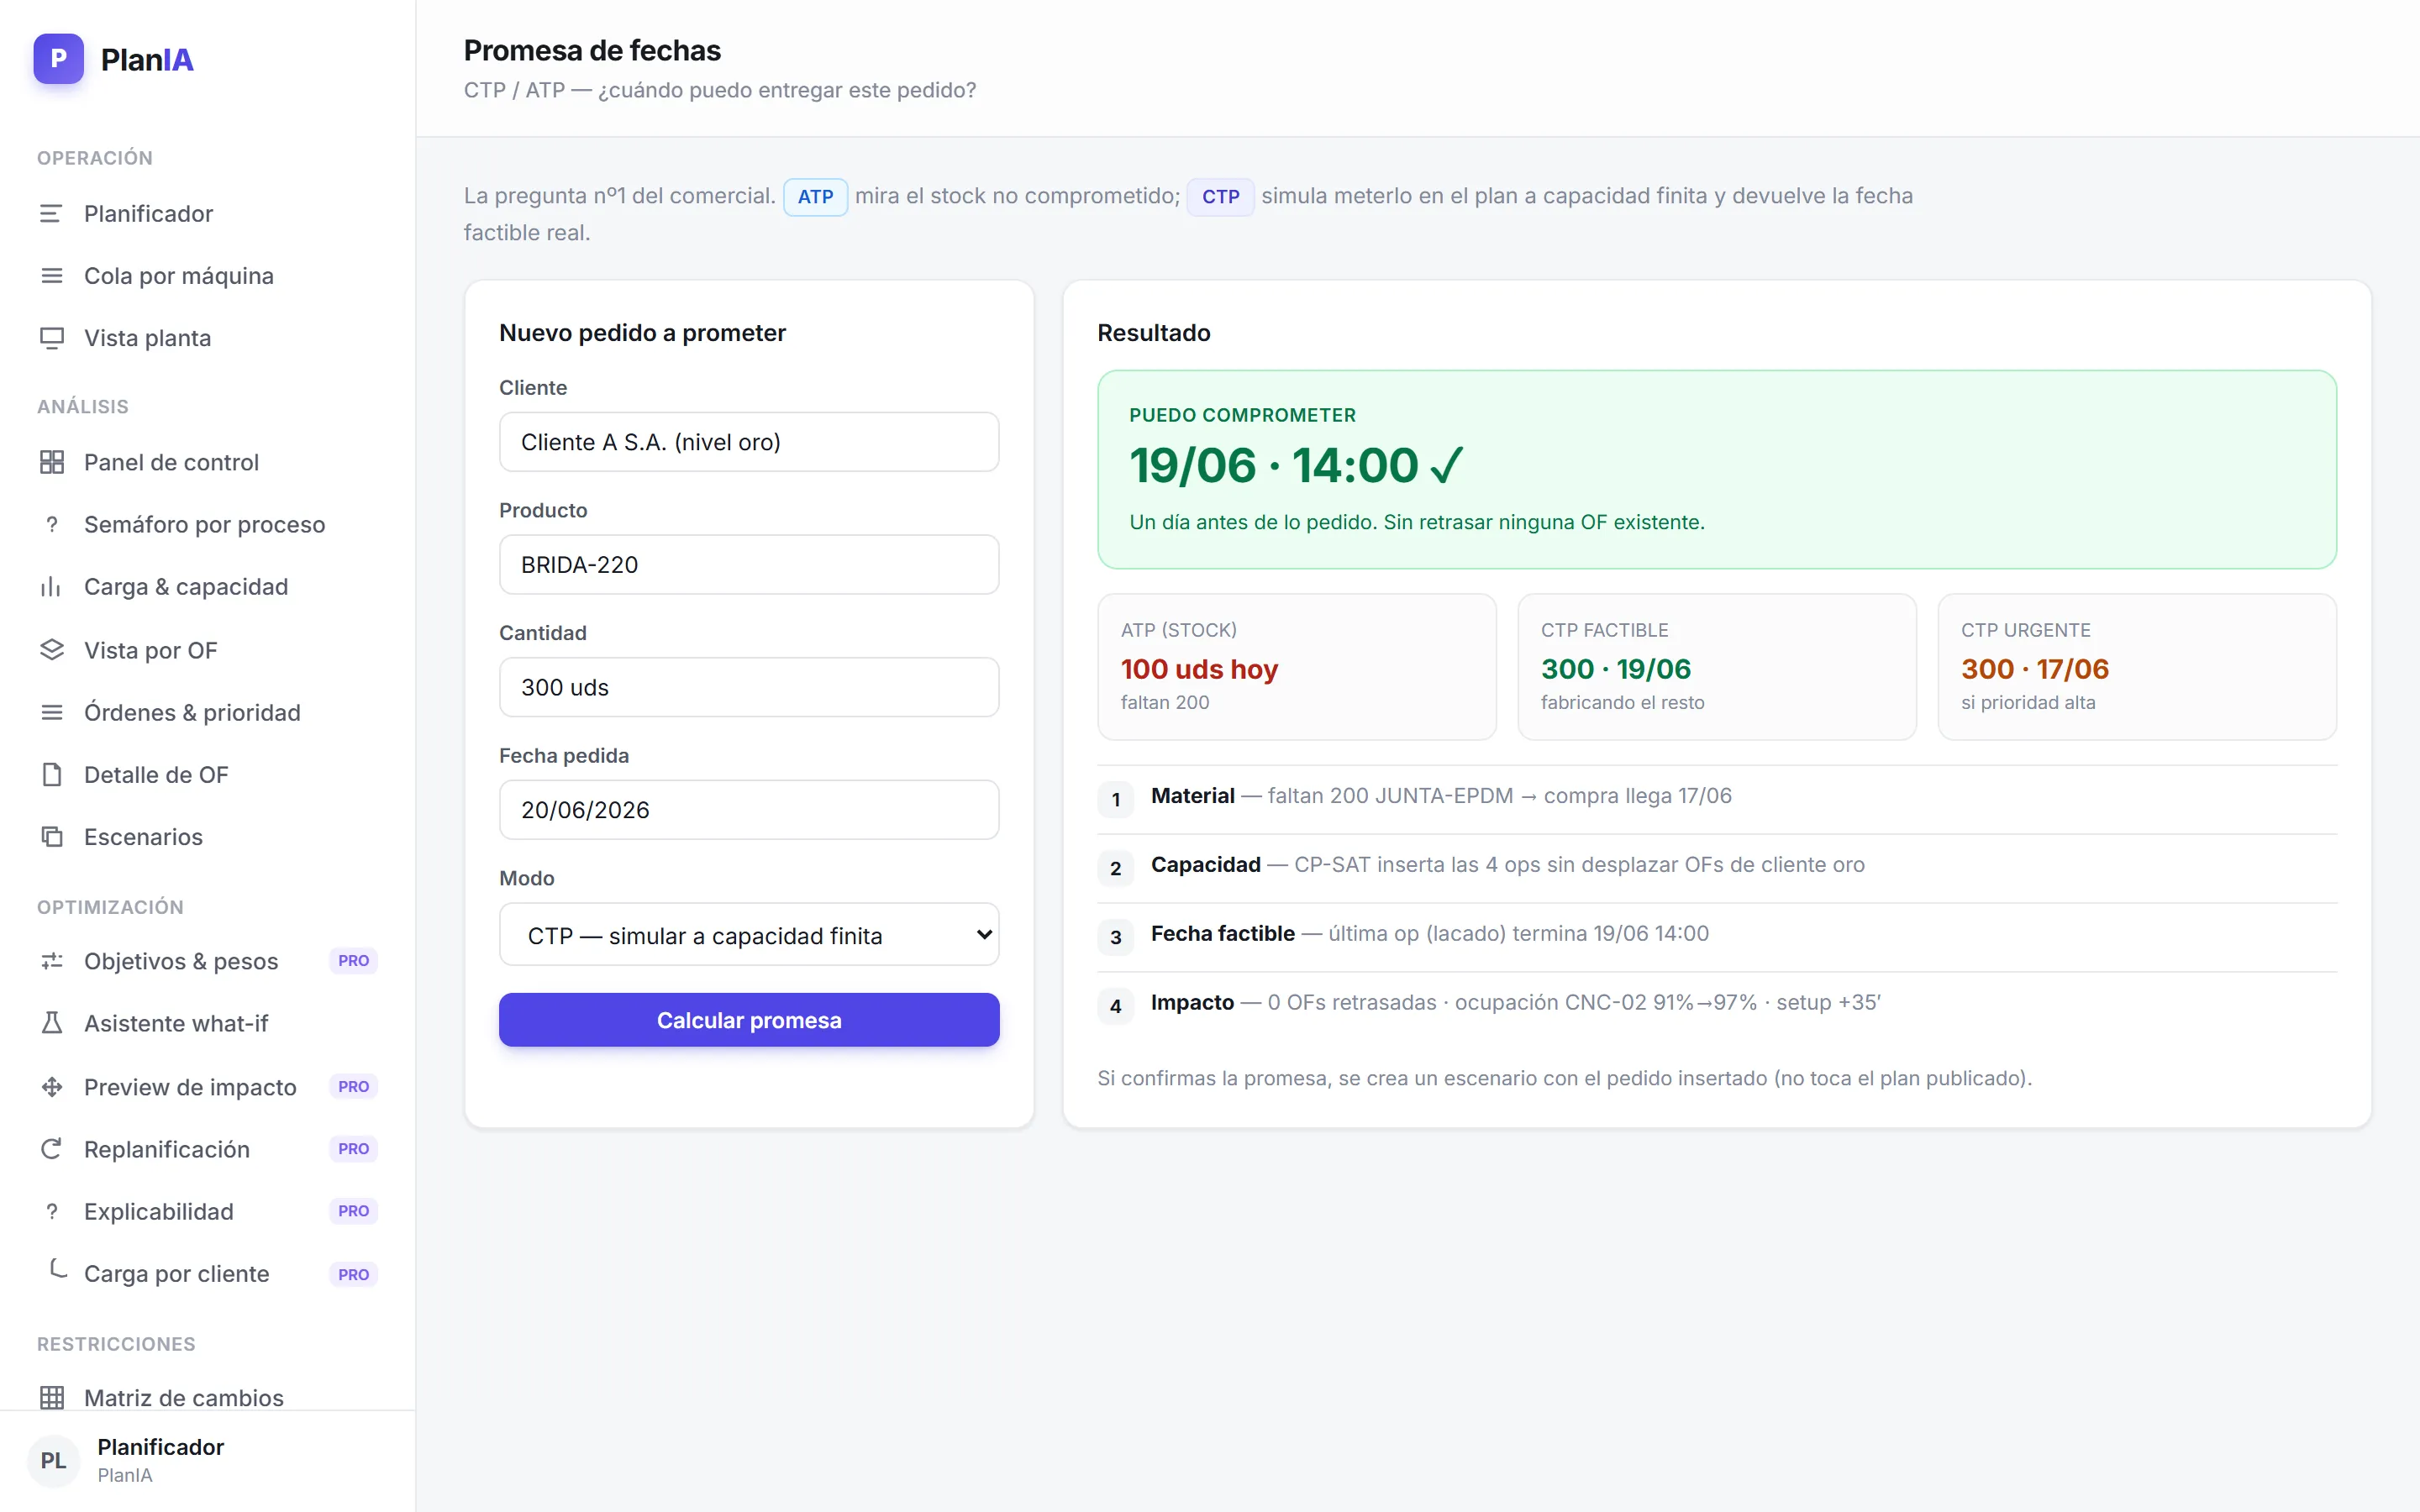Click the Asistente what-if flask icon

51,1023
